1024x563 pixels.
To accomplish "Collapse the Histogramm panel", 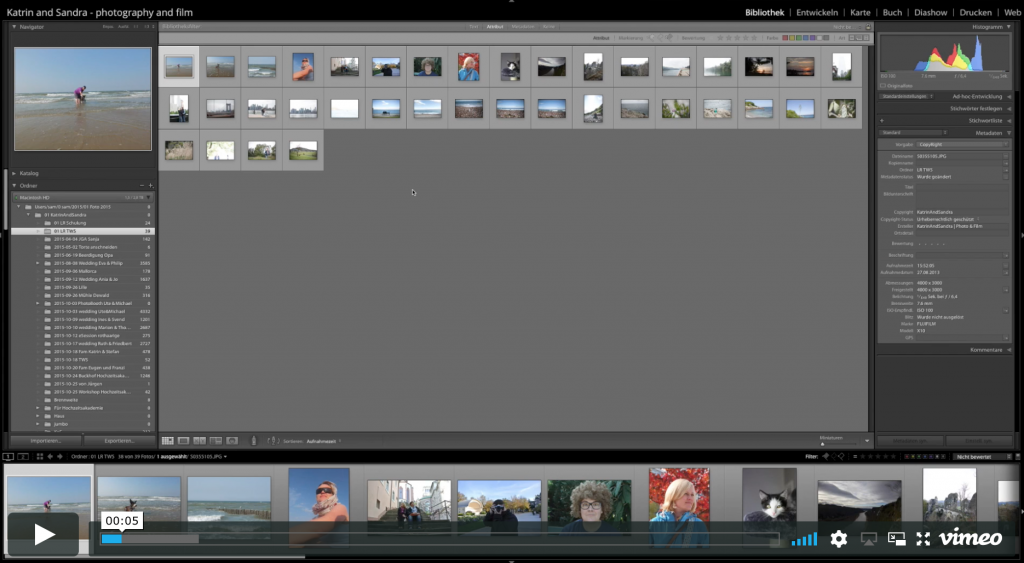I will point(1009,27).
